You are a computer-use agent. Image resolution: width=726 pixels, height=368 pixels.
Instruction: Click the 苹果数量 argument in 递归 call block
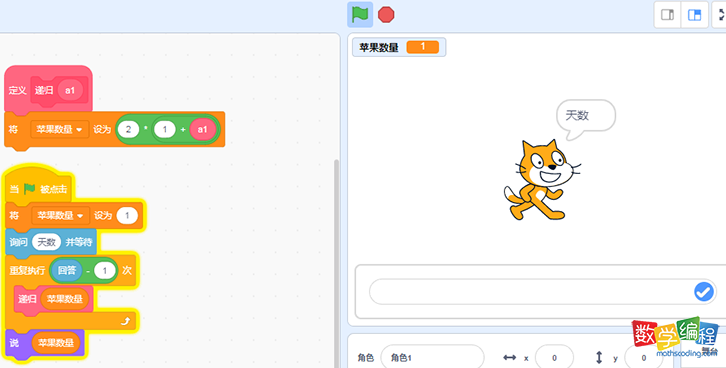point(64,299)
